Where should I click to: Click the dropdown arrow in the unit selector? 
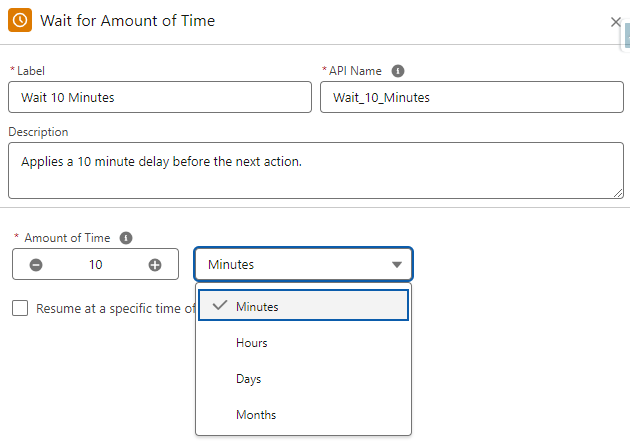tap(397, 265)
